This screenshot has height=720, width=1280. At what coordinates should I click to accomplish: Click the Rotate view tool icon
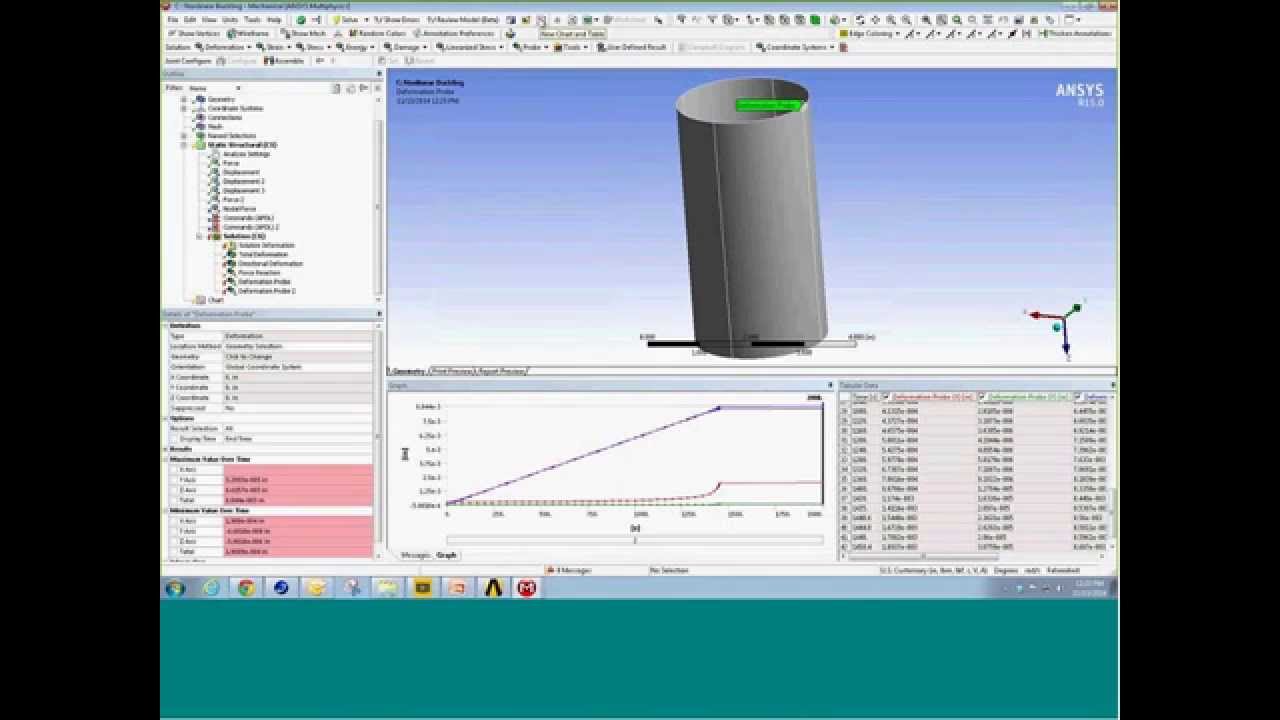[x=861, y=20]
